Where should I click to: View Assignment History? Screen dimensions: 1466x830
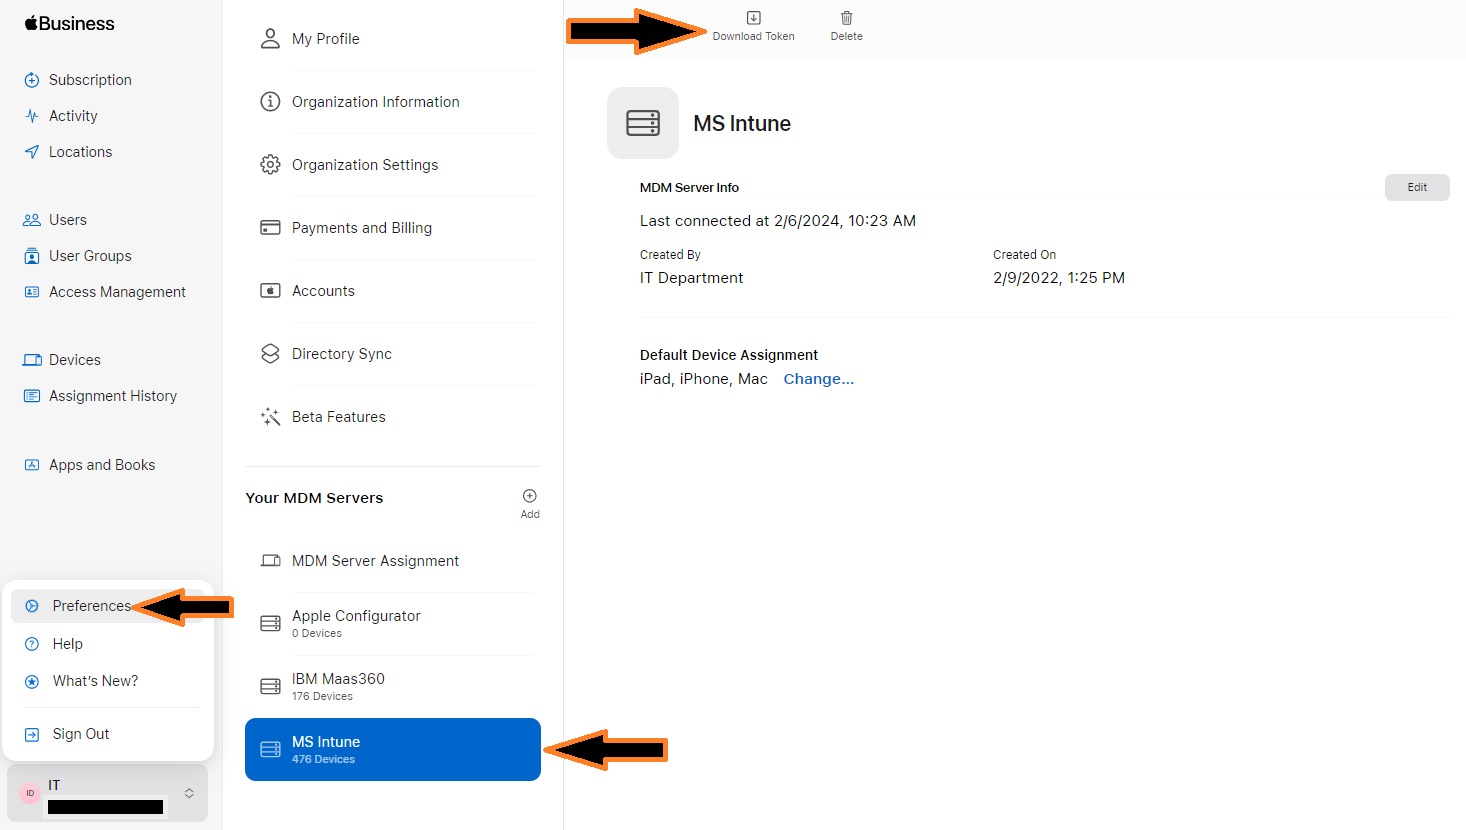tap(113, 395)
